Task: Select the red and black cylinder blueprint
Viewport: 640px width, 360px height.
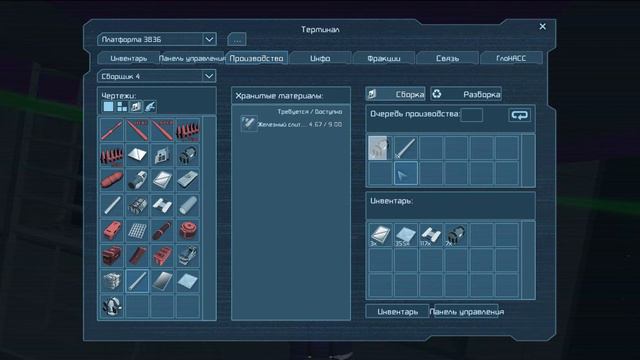Action: pyautogui.click(x=162, y=231)
